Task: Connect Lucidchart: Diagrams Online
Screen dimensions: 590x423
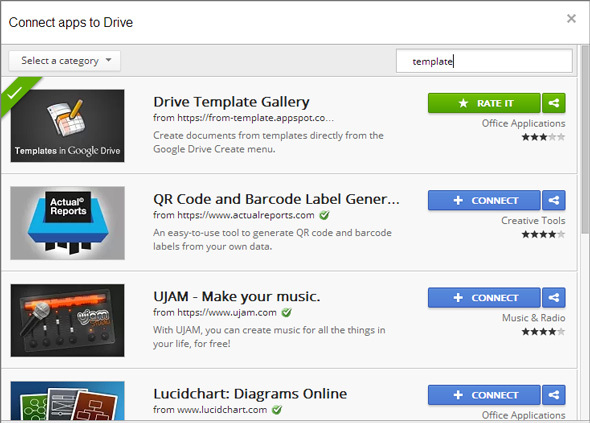Action: coord(484,395)
